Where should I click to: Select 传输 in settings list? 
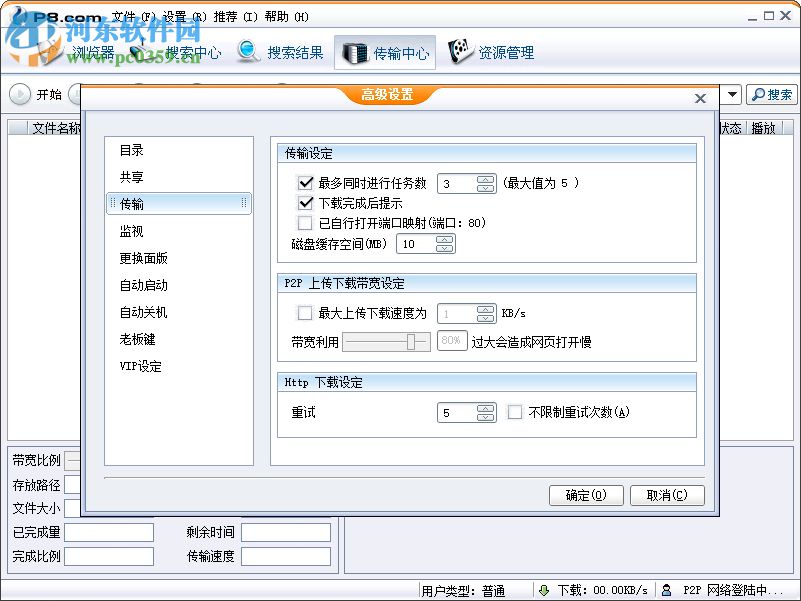(x=179, y=204)
